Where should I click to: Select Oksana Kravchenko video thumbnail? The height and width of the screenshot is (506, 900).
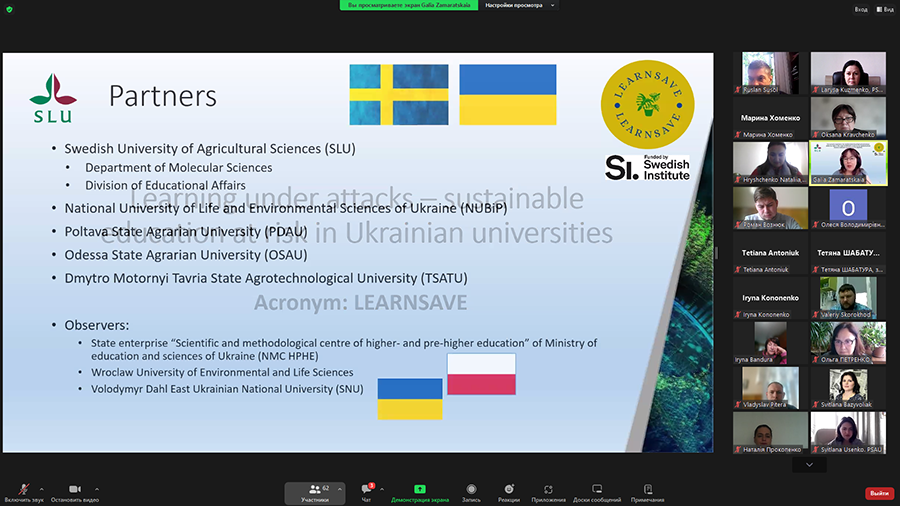[848, 118]
